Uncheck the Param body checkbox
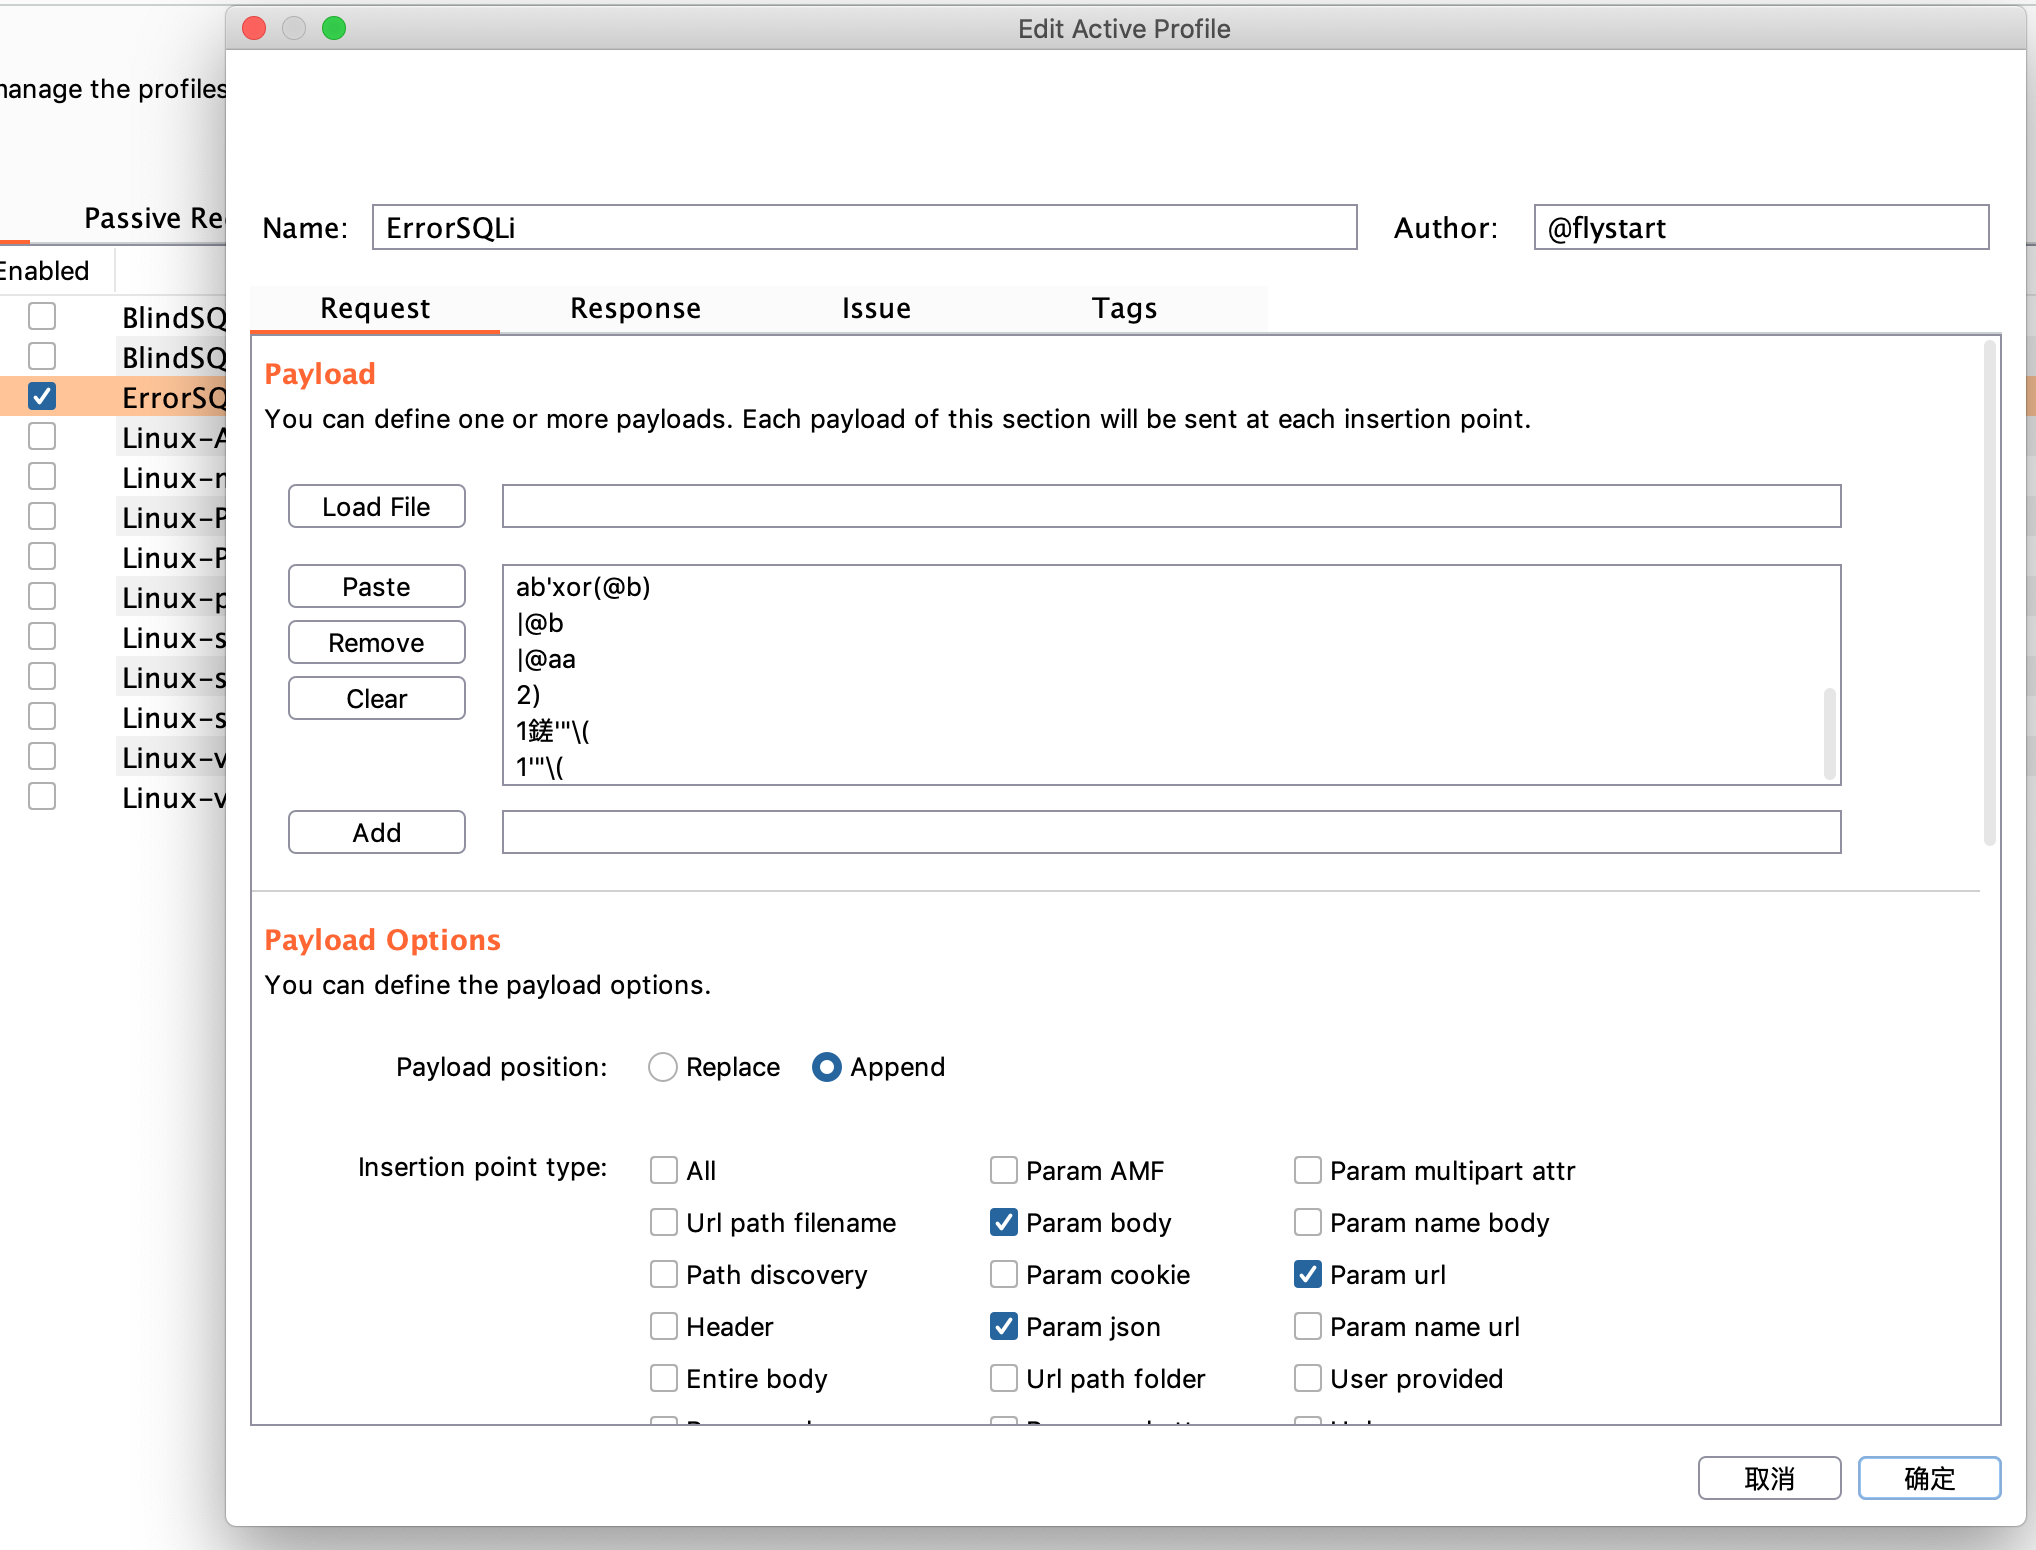 pos(1004,1222)
